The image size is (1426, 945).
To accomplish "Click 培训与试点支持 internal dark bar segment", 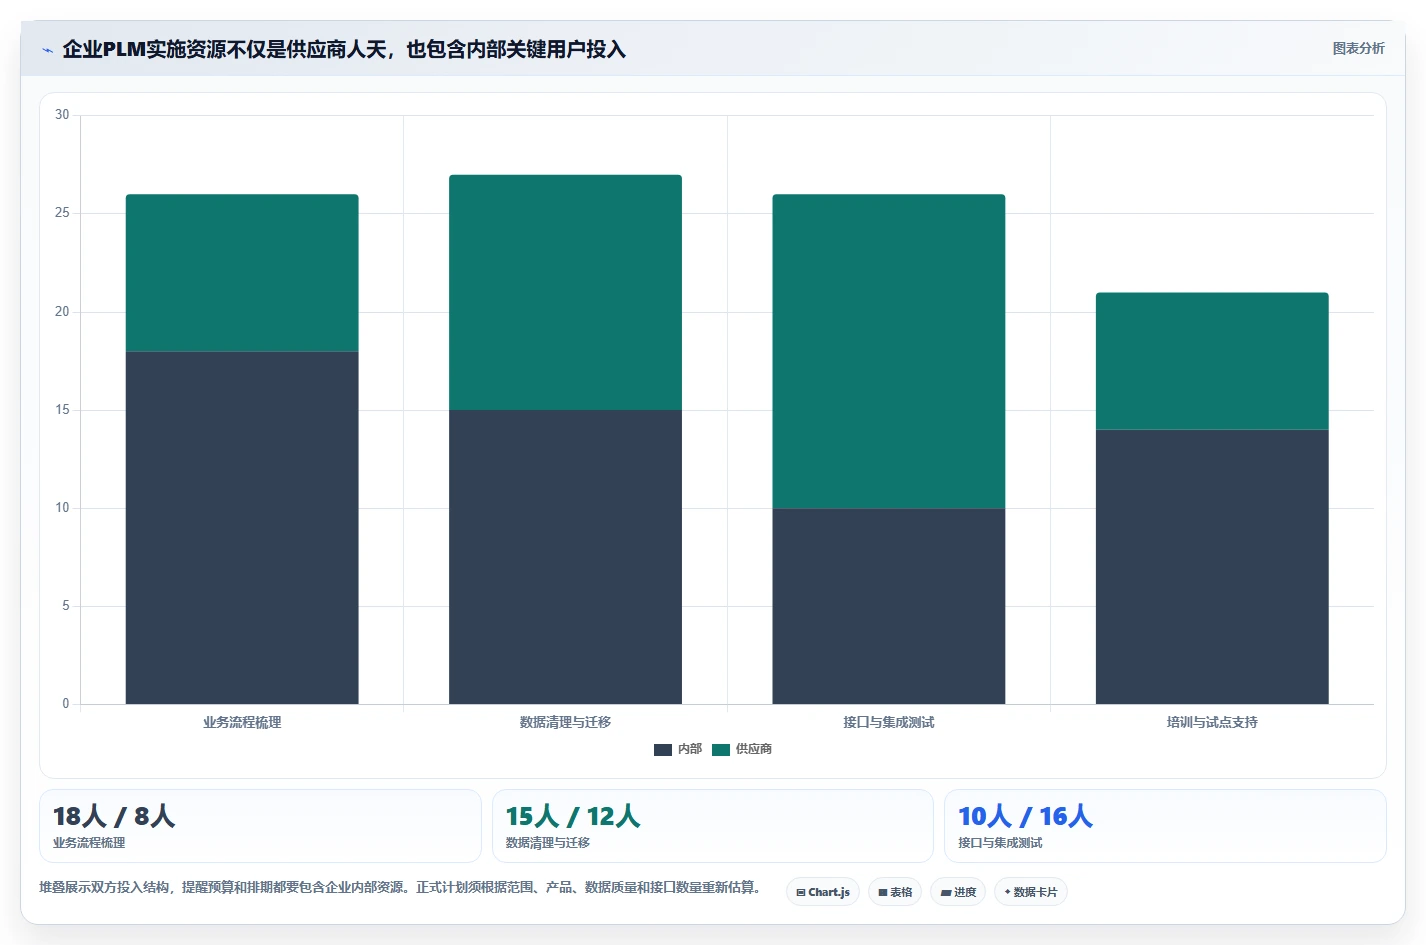I will [1212, 567].
